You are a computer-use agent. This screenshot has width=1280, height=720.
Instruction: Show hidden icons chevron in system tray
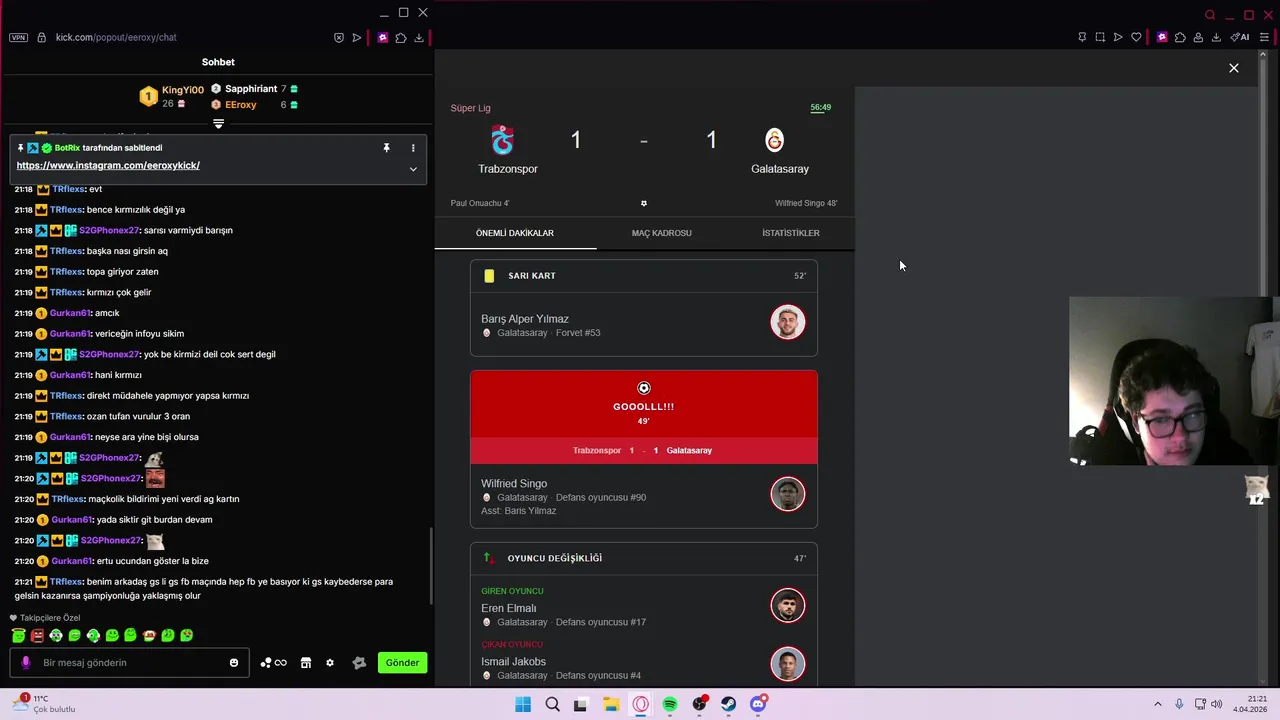pyautogui.click(x=1158, y=704)
